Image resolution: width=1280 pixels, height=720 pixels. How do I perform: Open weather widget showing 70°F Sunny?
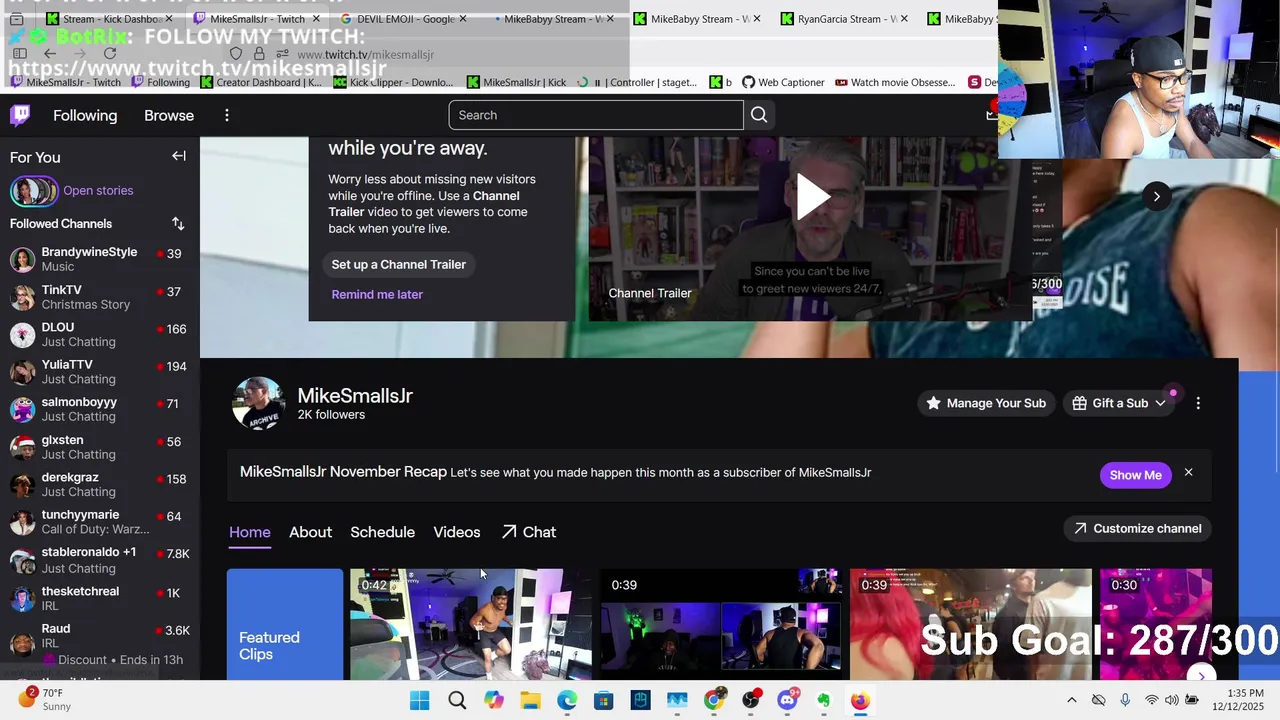tap(43, 699)
